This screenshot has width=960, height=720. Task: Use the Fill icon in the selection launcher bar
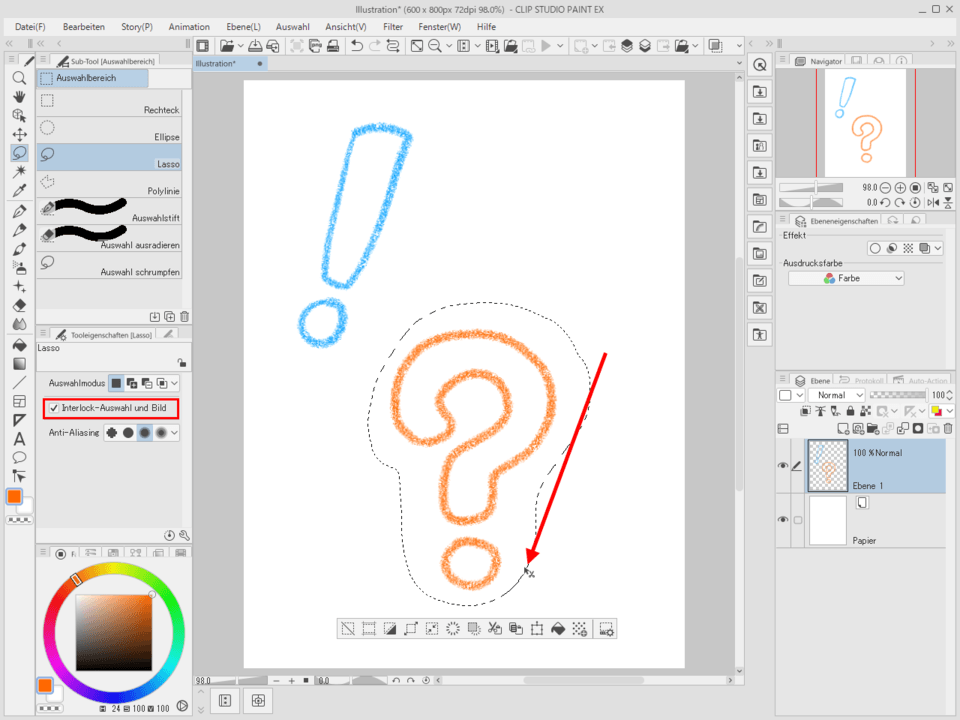click(560, 628)
